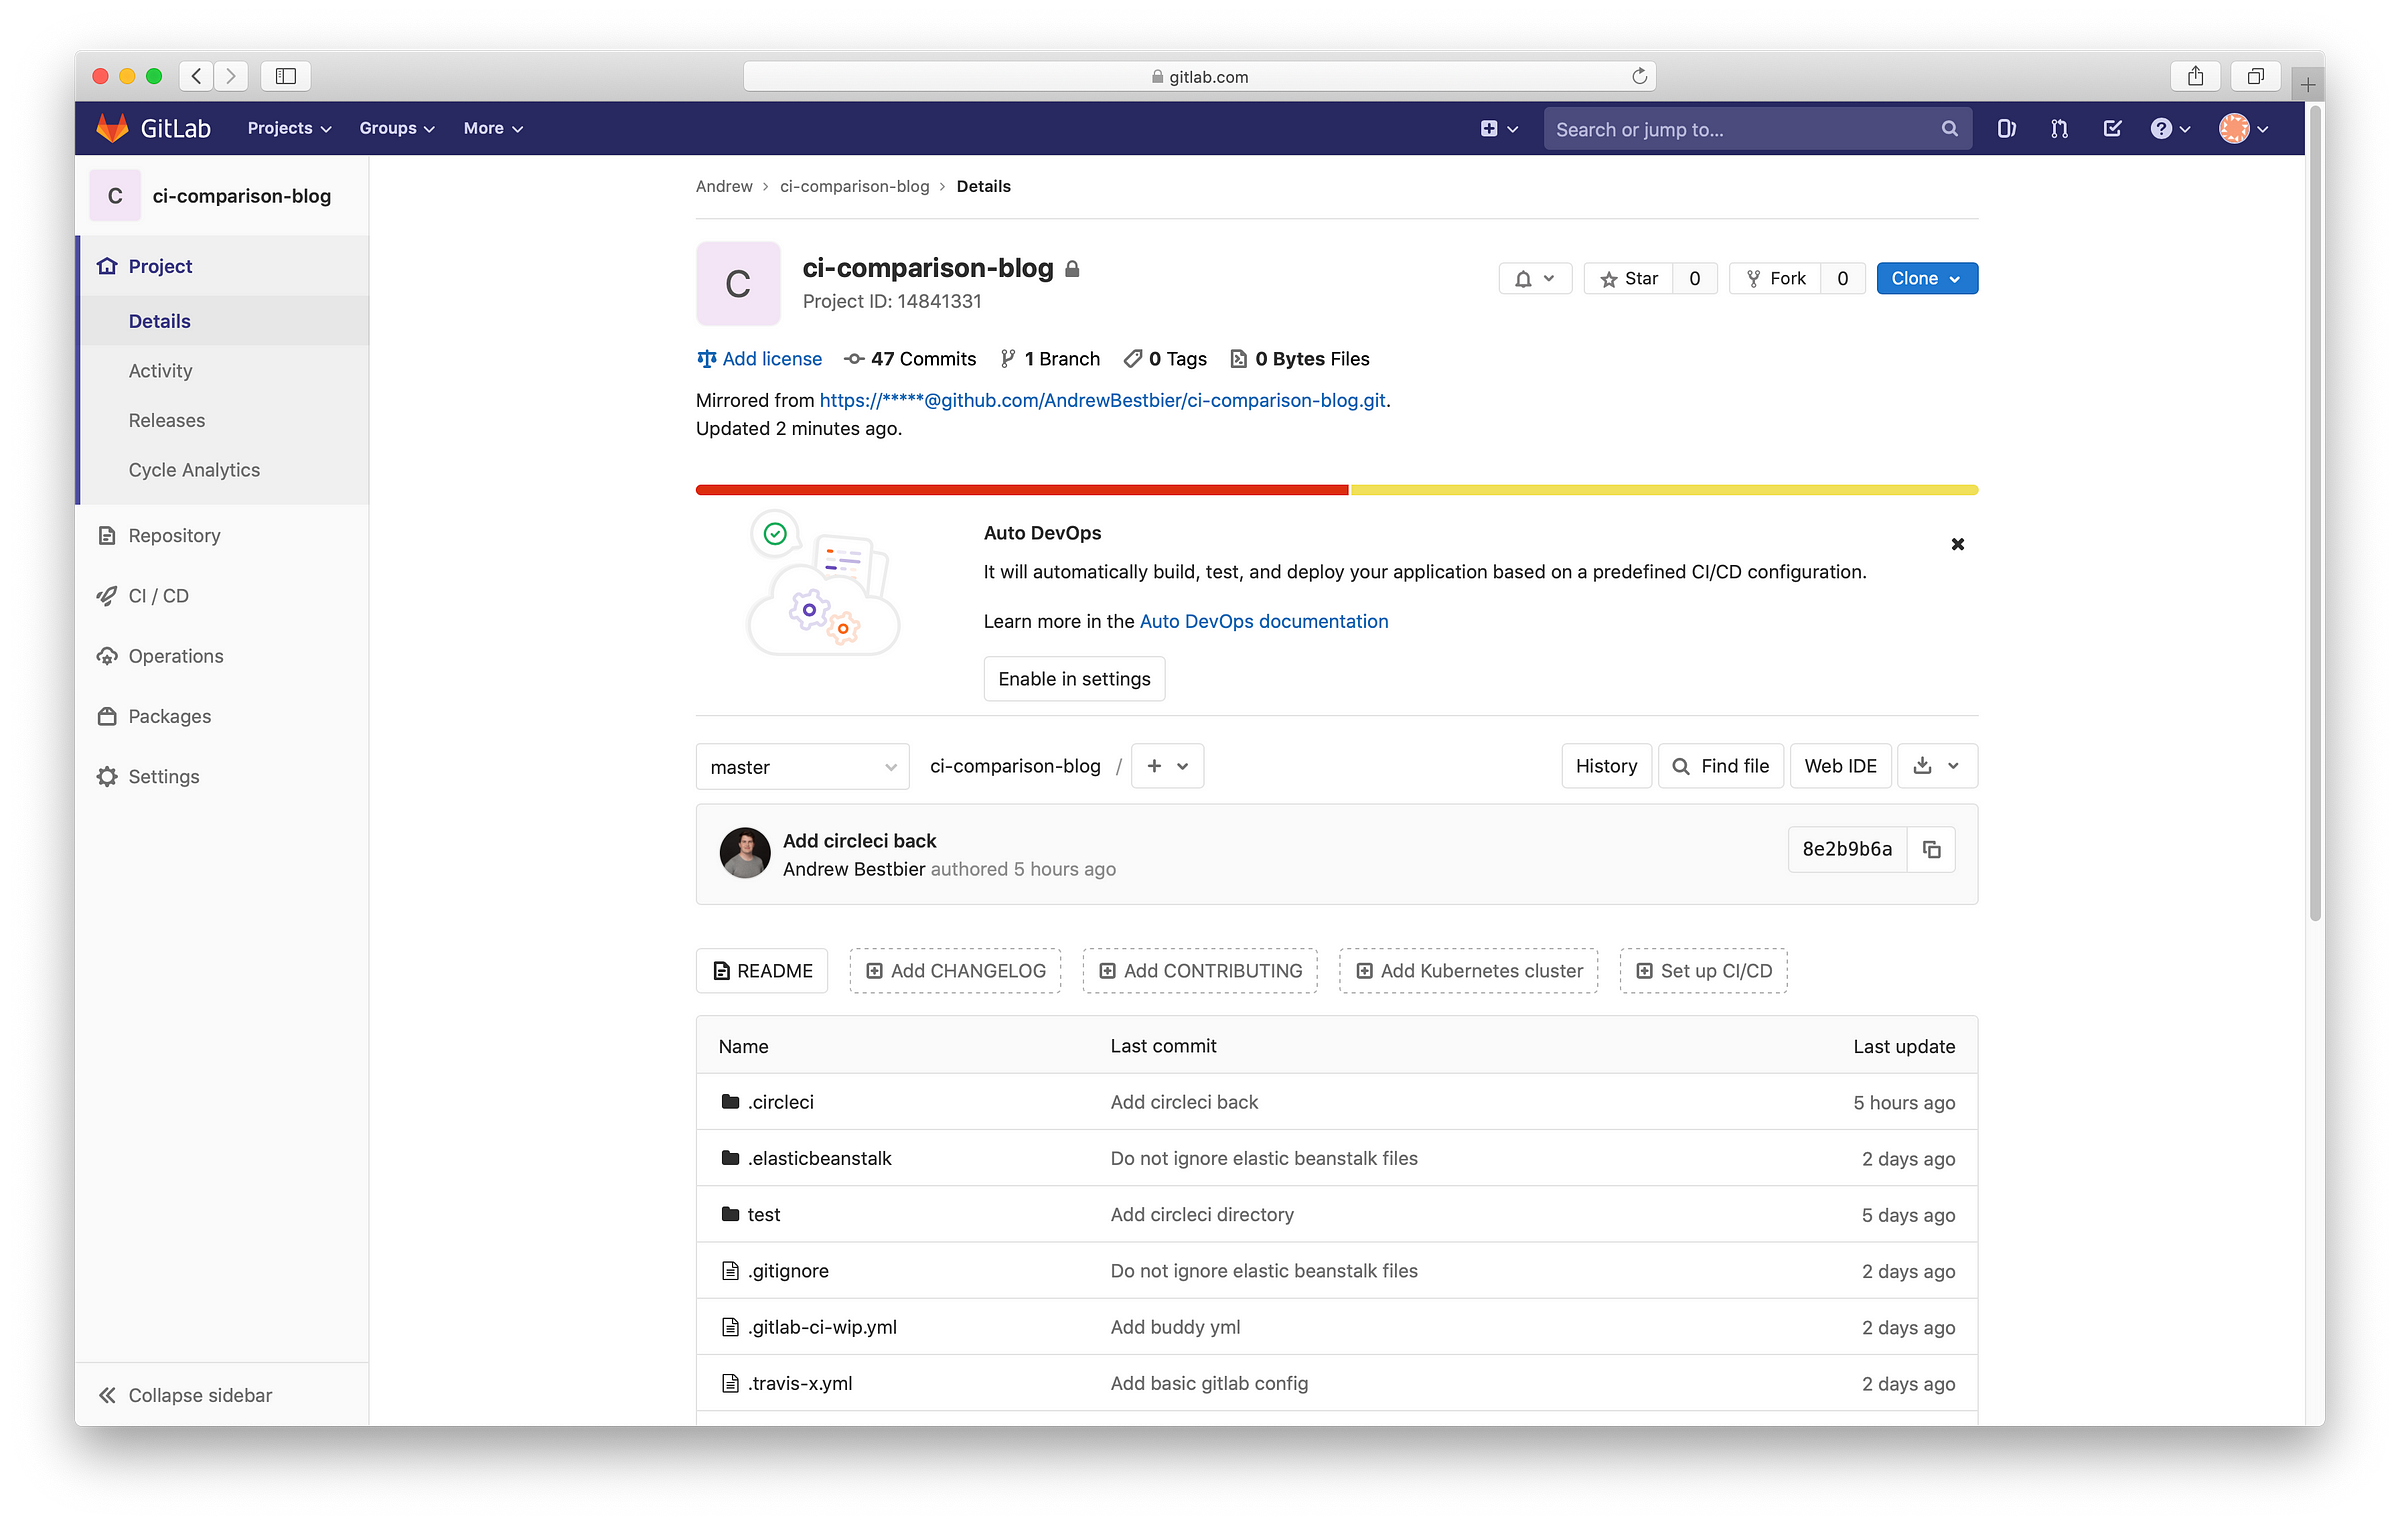The height and width of the screenshot is (1525, 2400).
Task: Open the .elasticbeanstalk folder
Action: [819, 1158]
